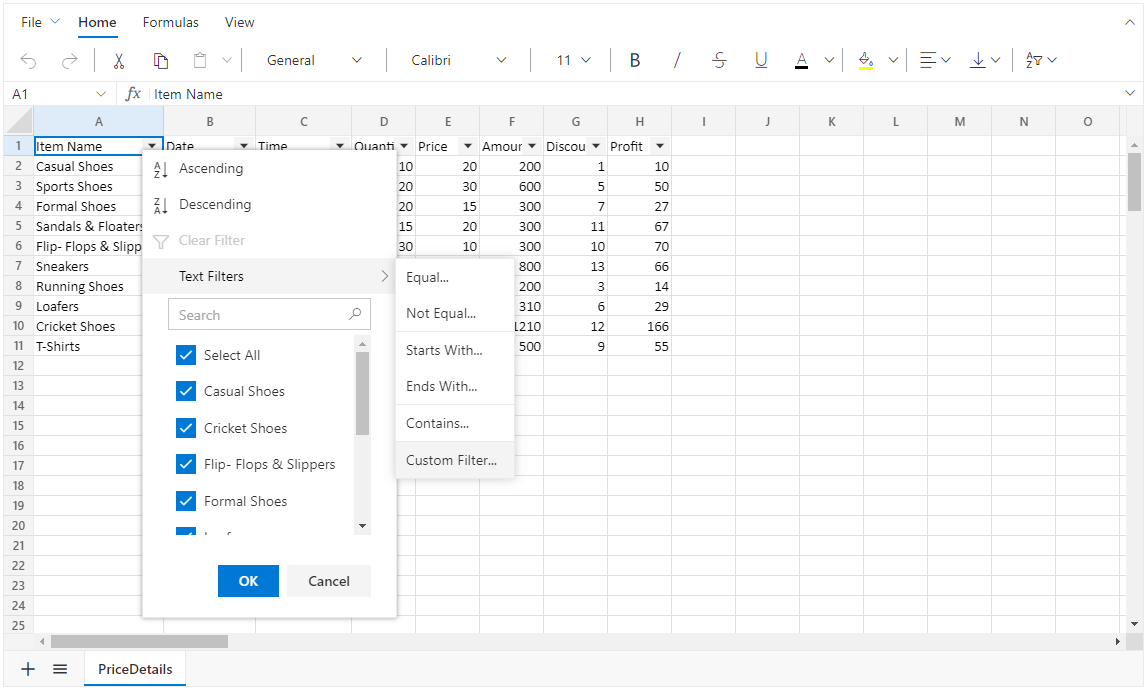
Task: Click the Undo arrow icon
Action: pos(28,61)
